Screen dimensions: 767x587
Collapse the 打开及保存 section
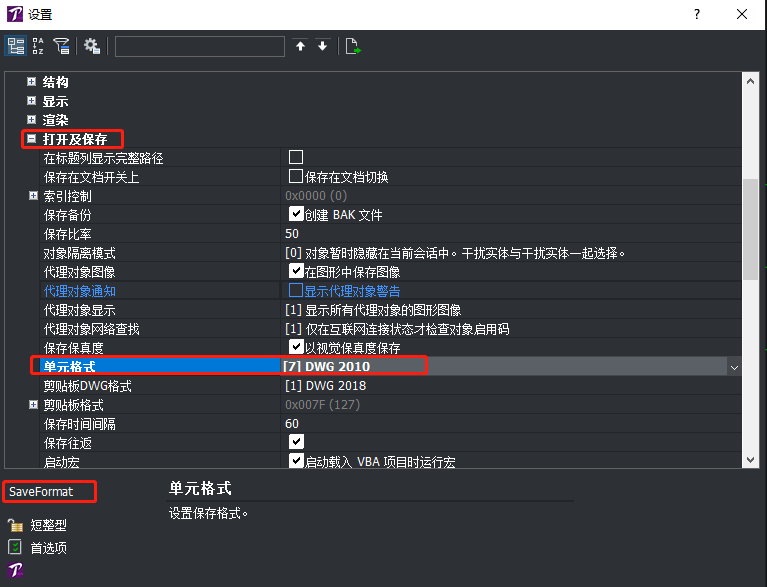(x=32, y=139)
